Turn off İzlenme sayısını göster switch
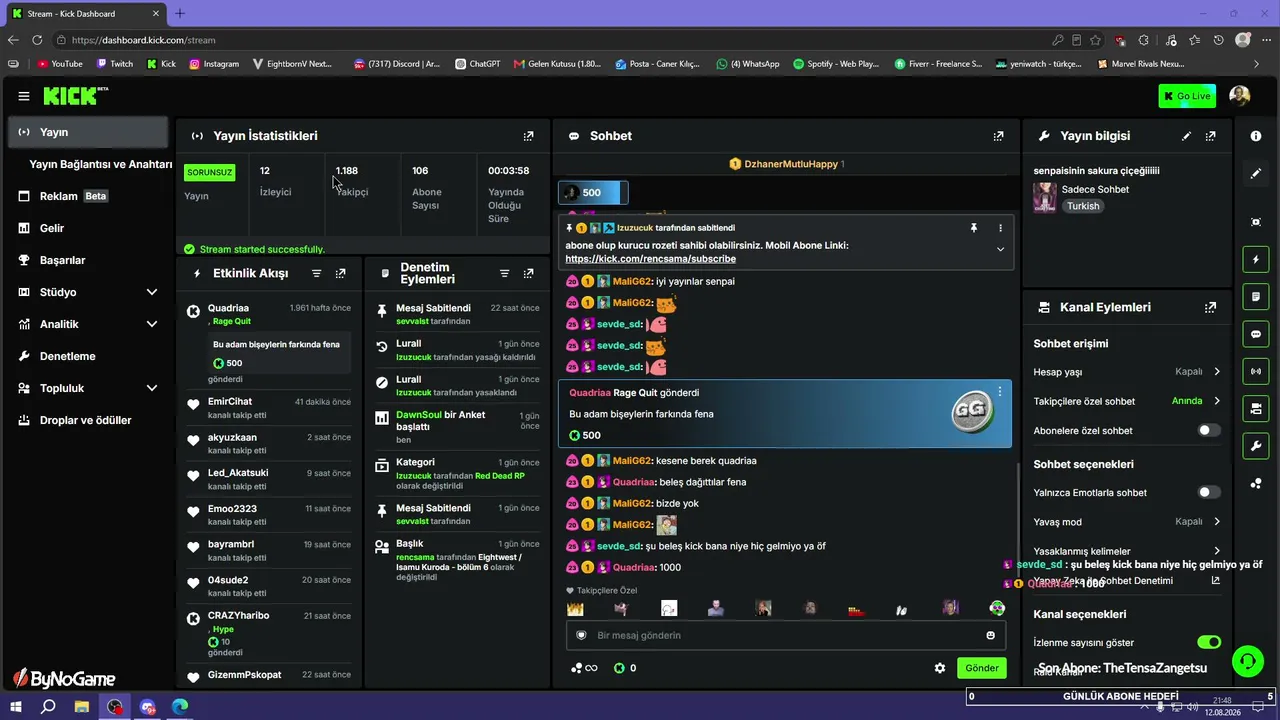This screenshot has width=1280, height=720. [x=1209, y=642]
